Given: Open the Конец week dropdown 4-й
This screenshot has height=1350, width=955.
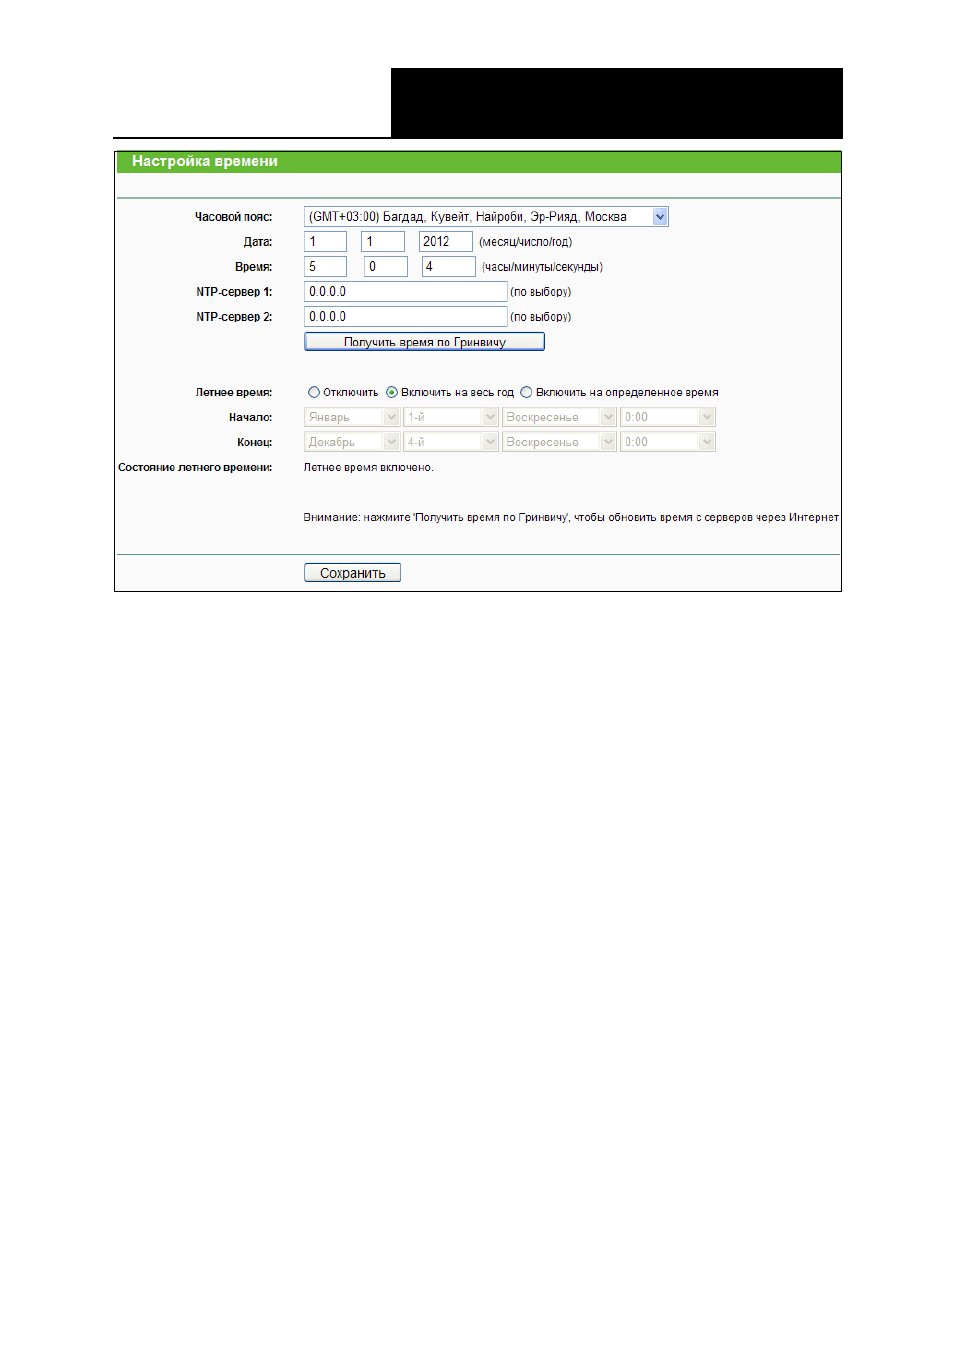Looking at the screenshot, I should coord(450,442).
